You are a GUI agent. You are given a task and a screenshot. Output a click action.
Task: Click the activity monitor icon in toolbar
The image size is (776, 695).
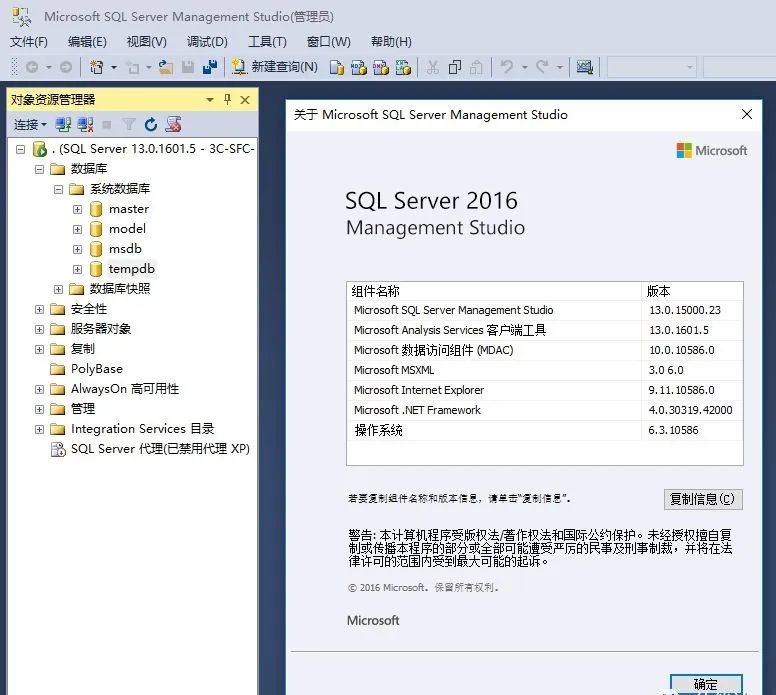[x=584, y=67]
